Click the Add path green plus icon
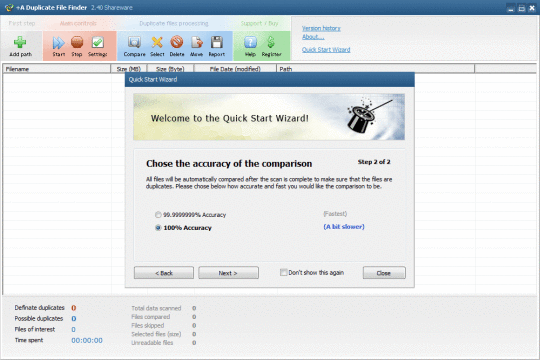Viewport: 540px width, 360px height. click(20, 42)
